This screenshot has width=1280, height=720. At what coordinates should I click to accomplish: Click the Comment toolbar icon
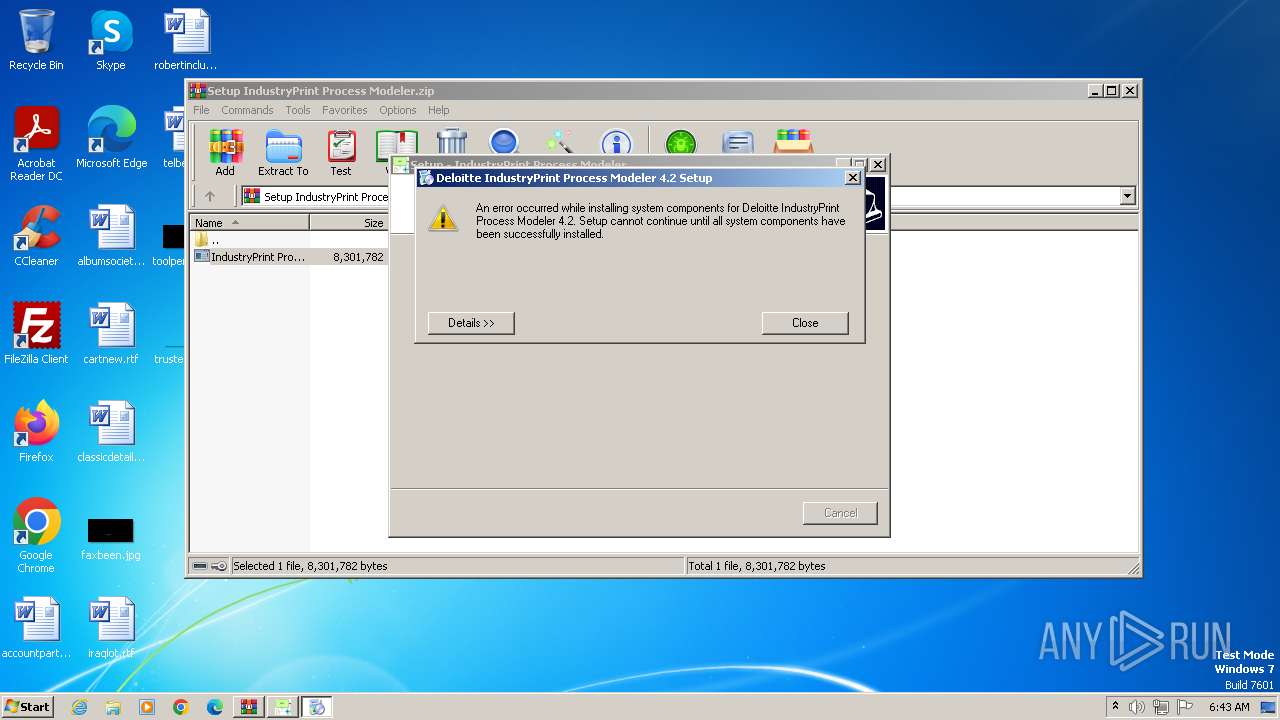pyautogui.click(x=737, y=142)
